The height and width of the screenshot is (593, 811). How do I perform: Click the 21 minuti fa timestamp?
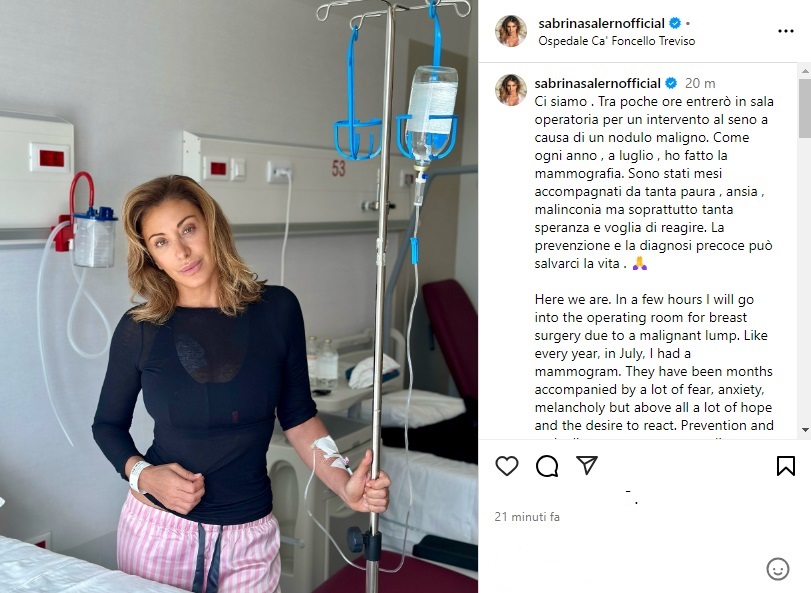click(x=527, y=516)
